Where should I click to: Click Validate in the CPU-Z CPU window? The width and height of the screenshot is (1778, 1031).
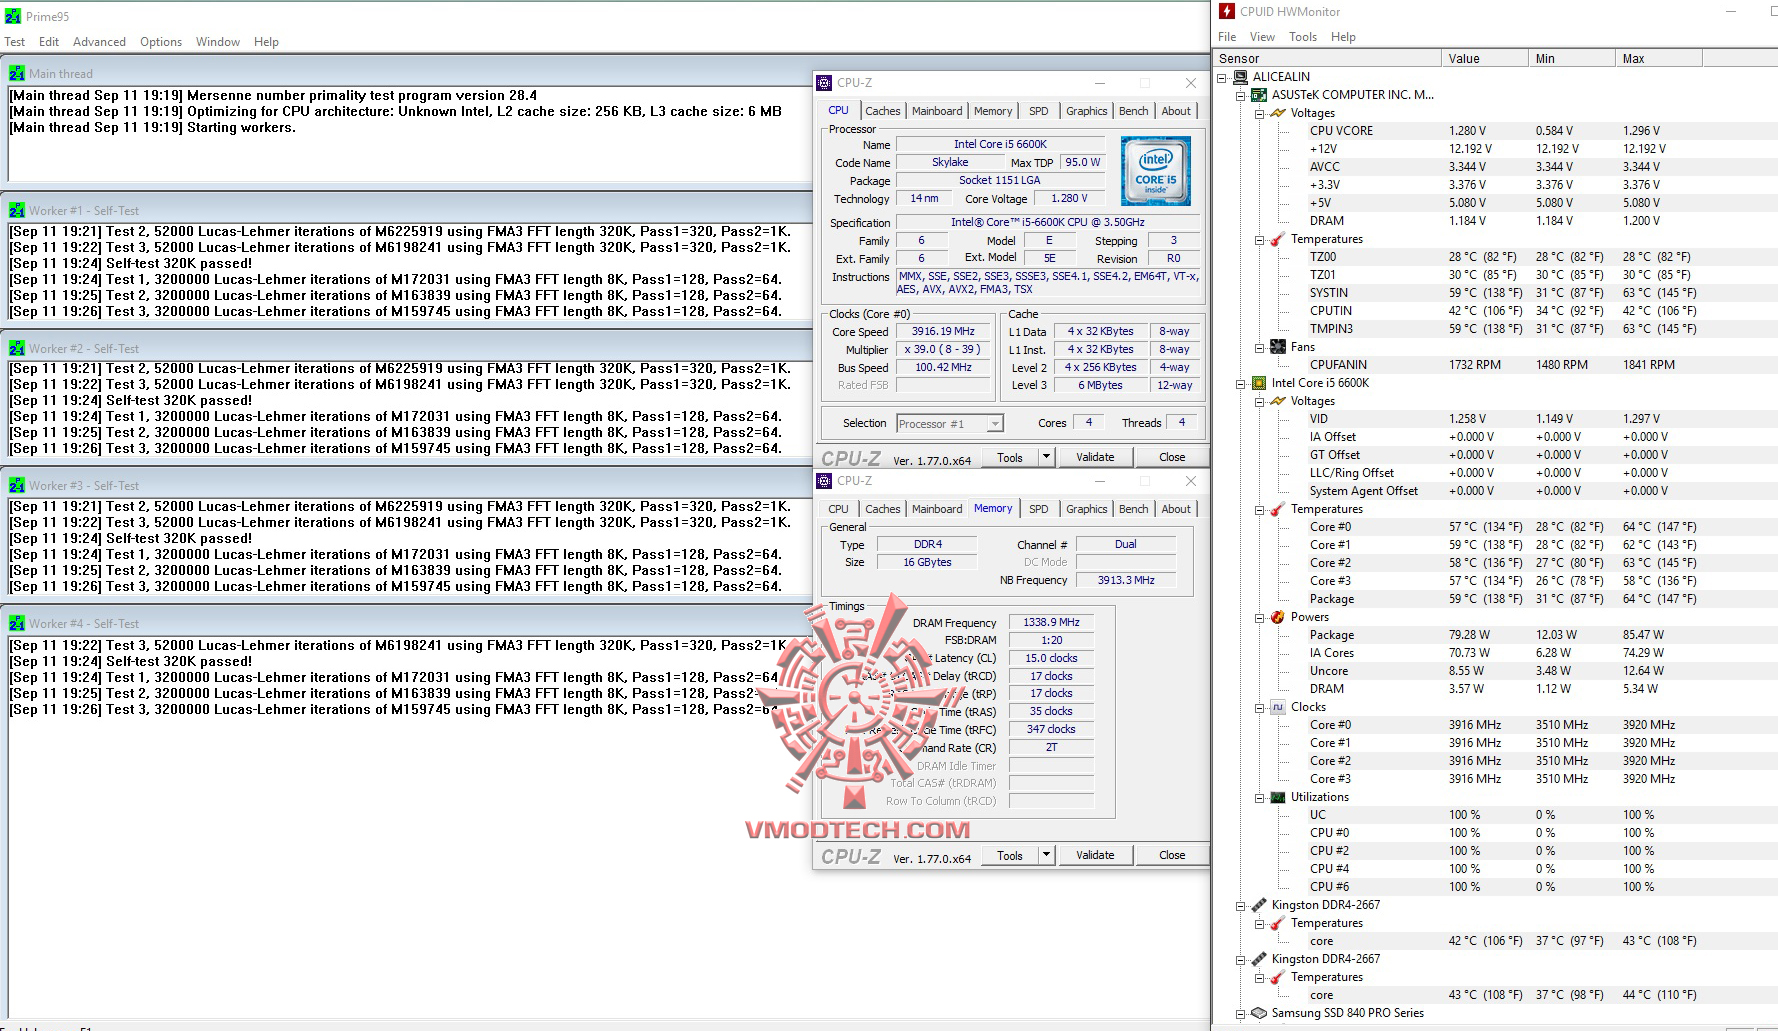pyautogui.click(x=1095, y=457)
